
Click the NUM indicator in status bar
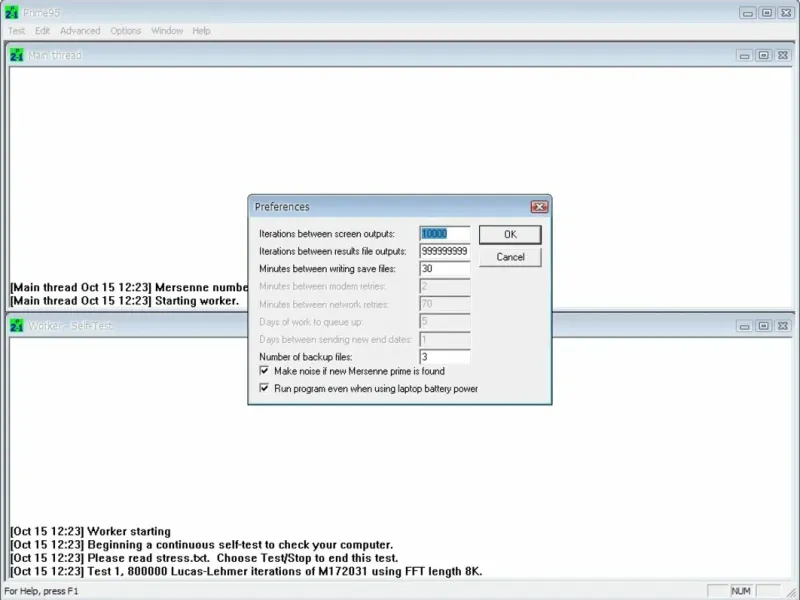(741, 591)
